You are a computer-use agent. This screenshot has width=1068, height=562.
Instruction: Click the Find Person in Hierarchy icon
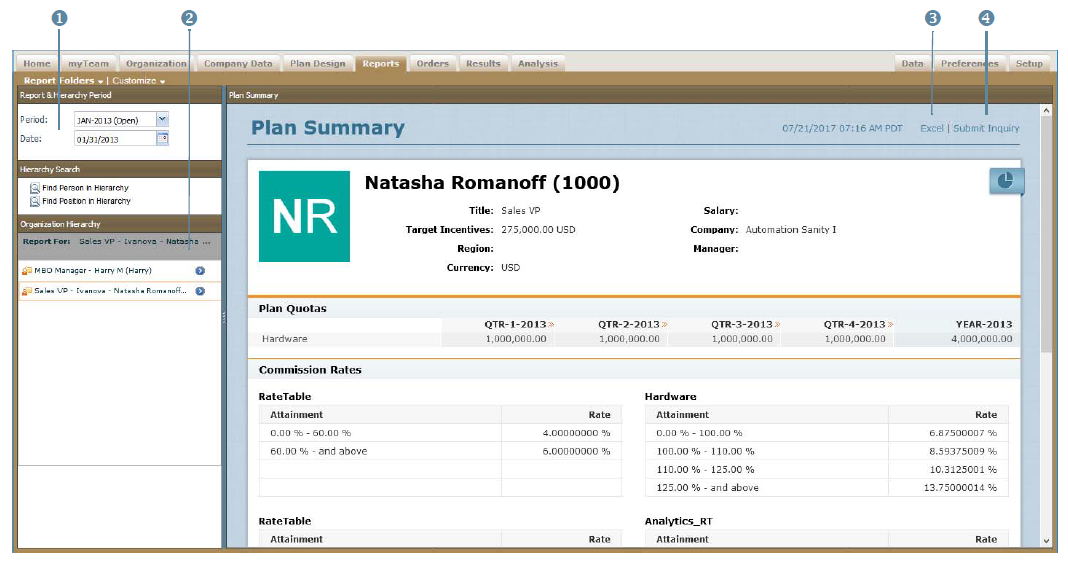click(x=35, y=188)
